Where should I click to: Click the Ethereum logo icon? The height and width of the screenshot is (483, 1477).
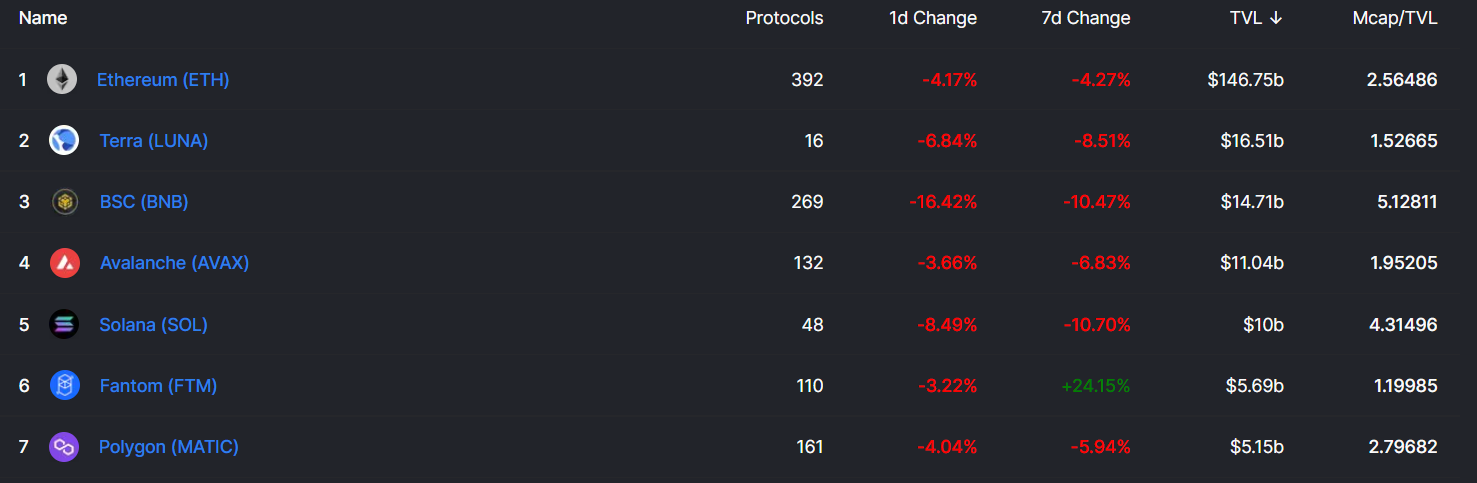tap(62, 79)
